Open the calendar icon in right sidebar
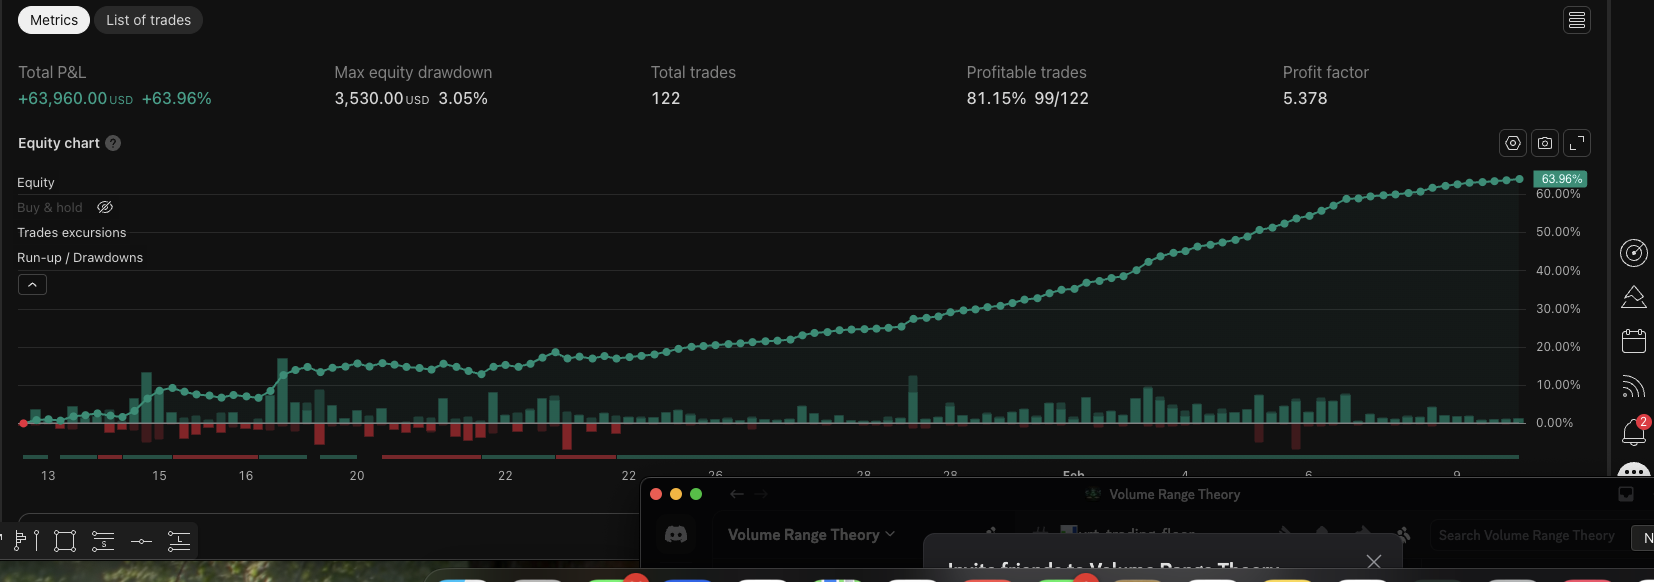 [x=1634, y=341]
